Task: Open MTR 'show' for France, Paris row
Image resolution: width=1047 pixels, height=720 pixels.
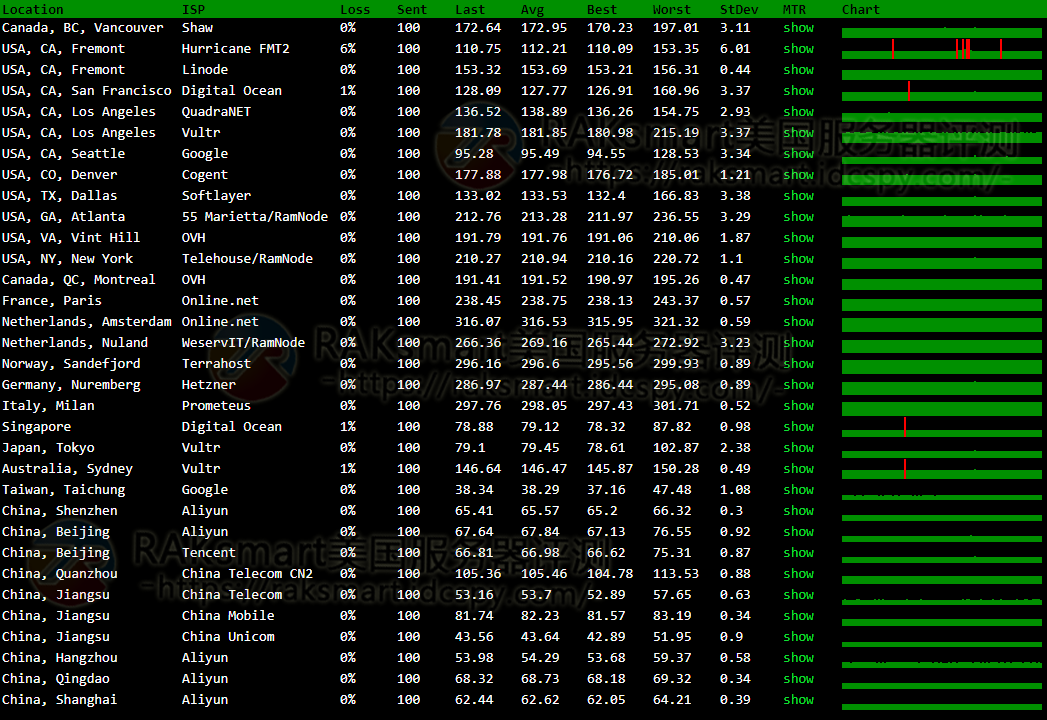Action: click(x=798, y=301)
